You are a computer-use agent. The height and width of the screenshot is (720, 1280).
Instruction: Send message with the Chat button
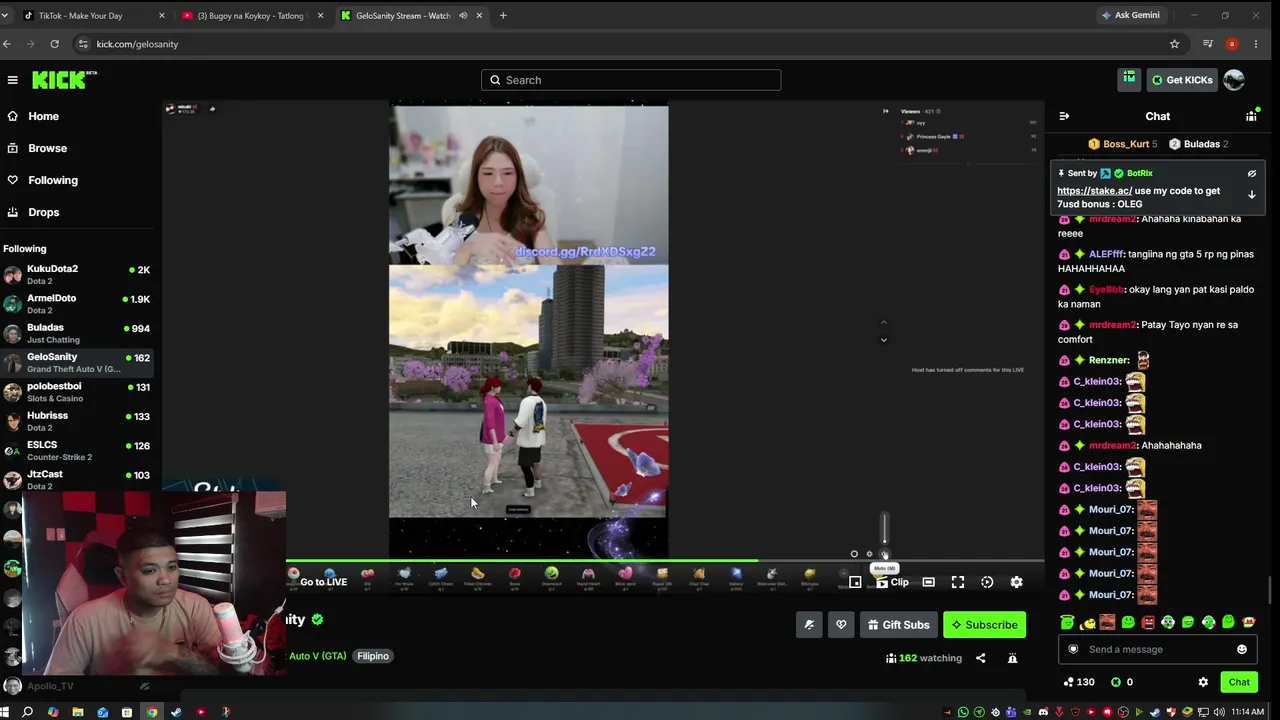[x=1239, y=682]
